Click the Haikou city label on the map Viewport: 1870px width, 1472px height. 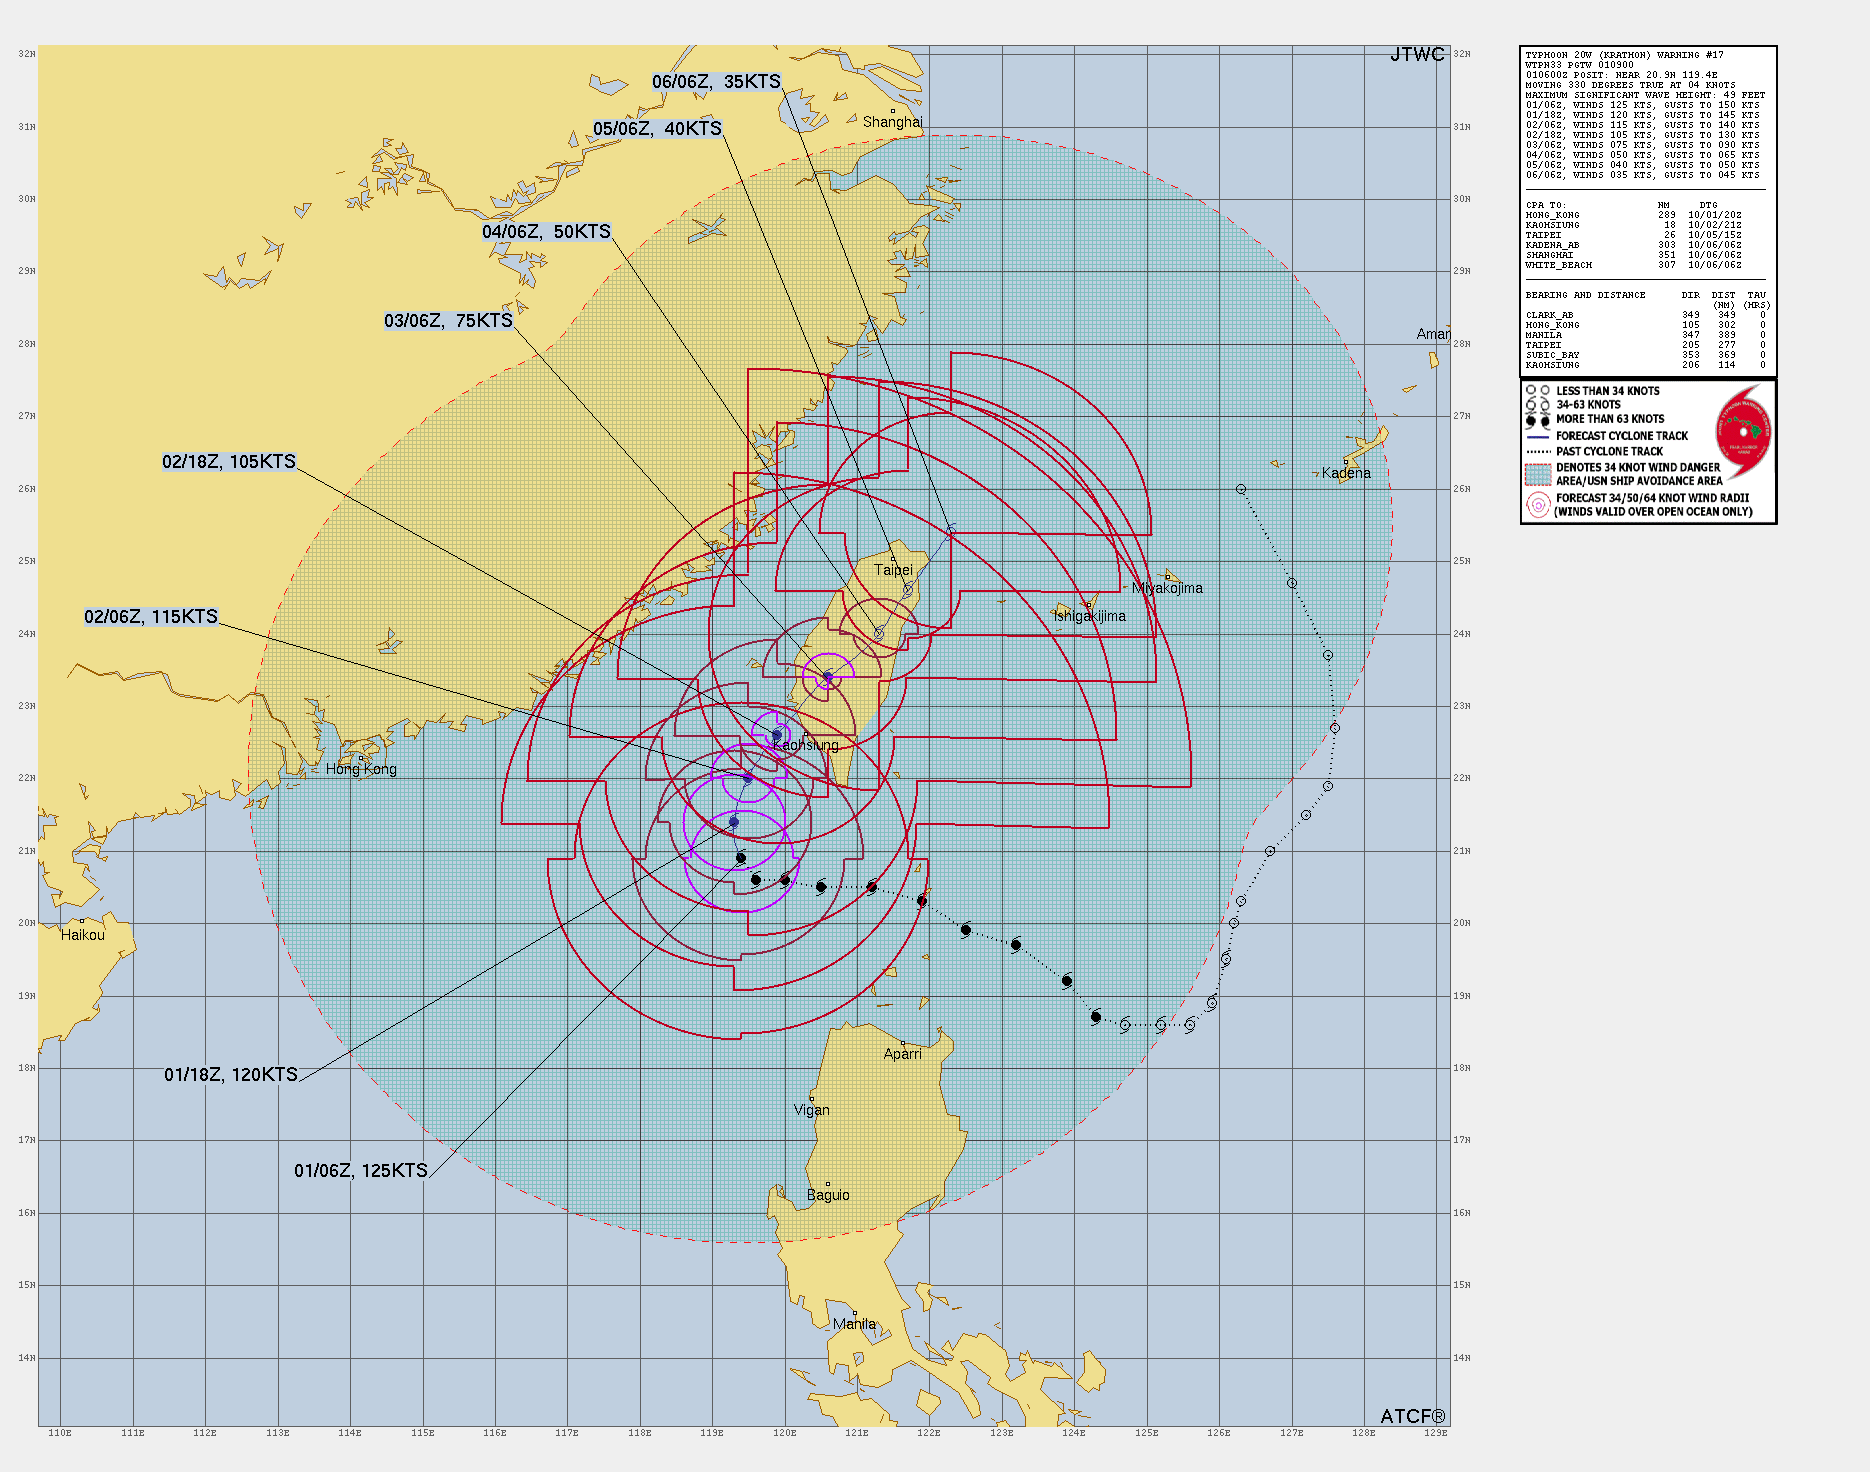(82, 935)
